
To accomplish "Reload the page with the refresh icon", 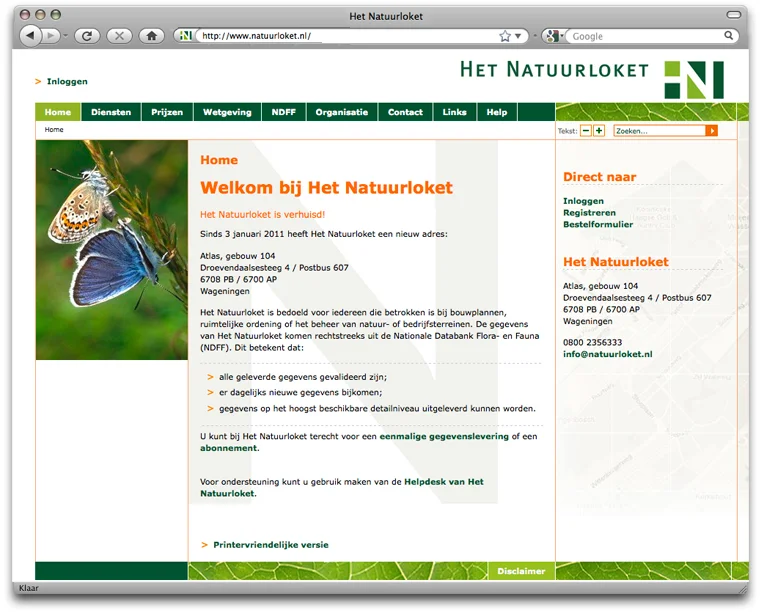I will tap(87, 36).
